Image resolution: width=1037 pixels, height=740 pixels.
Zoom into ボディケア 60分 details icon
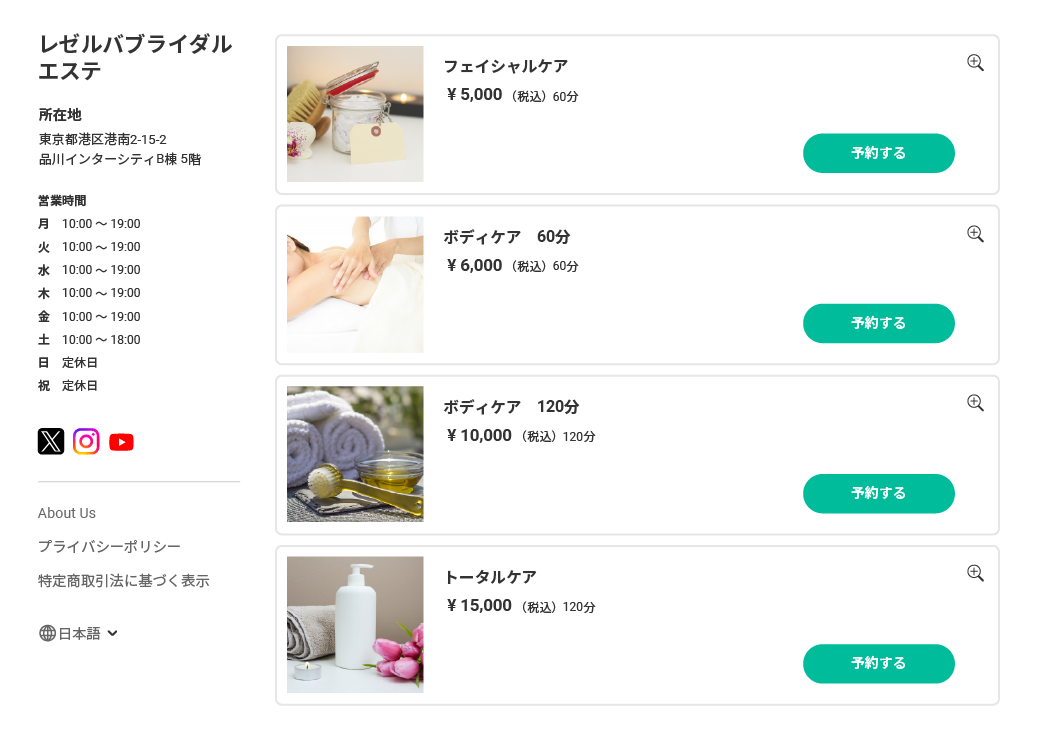(x=975, y=234)
